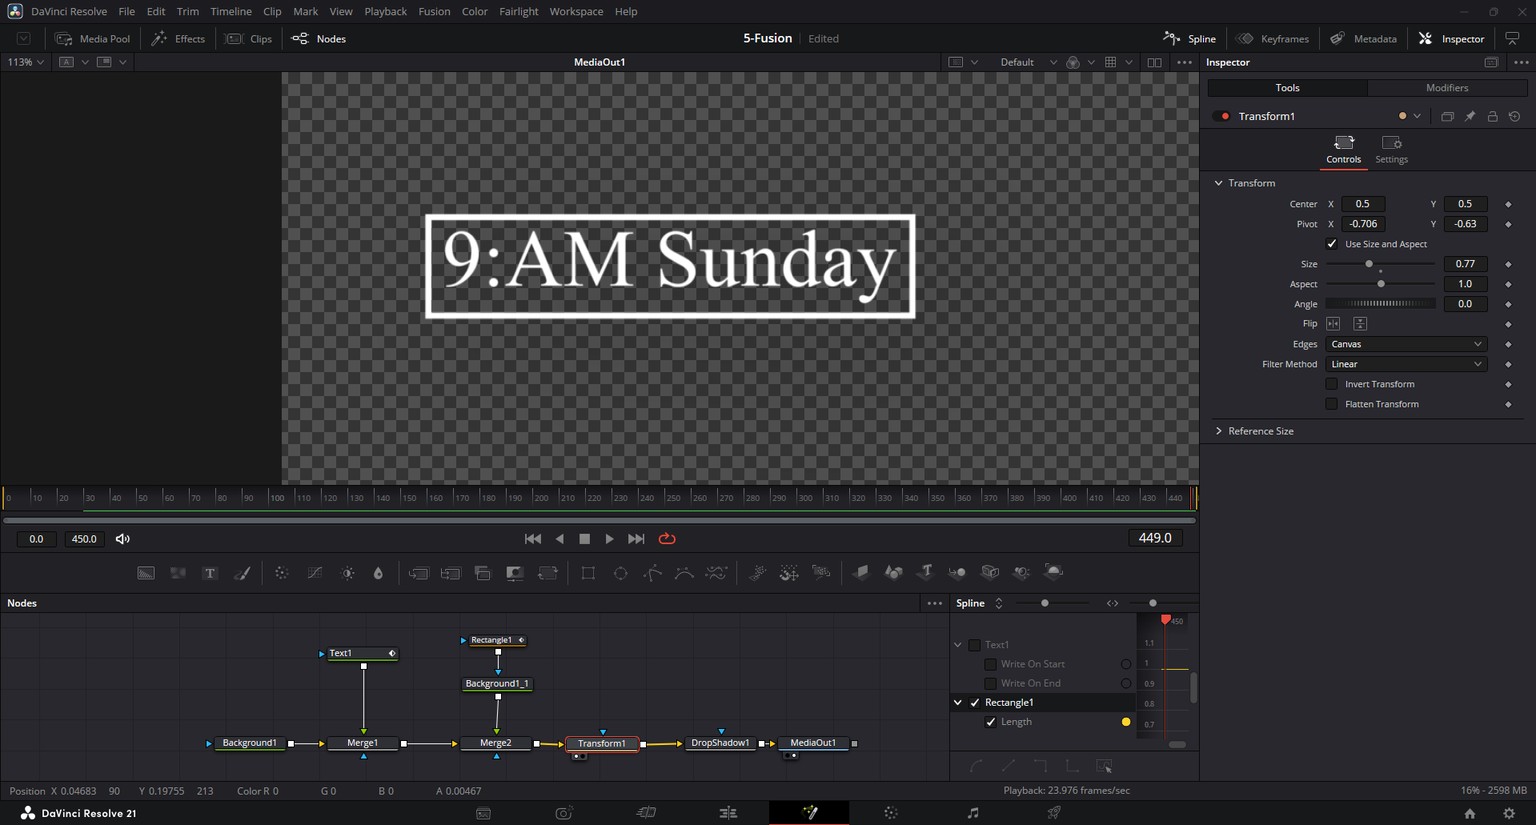Open the viewer zoom 113% dropdown
The image size is (1536, 825).
coord(26,62)
